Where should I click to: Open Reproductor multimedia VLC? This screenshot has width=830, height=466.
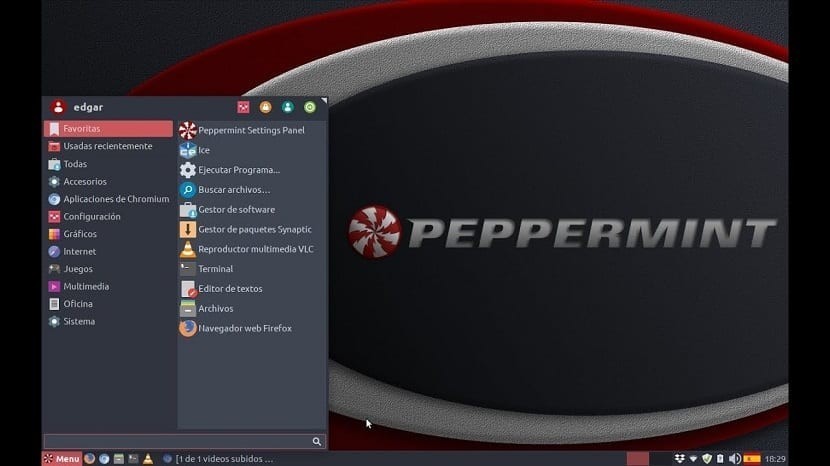click(255, 249)
